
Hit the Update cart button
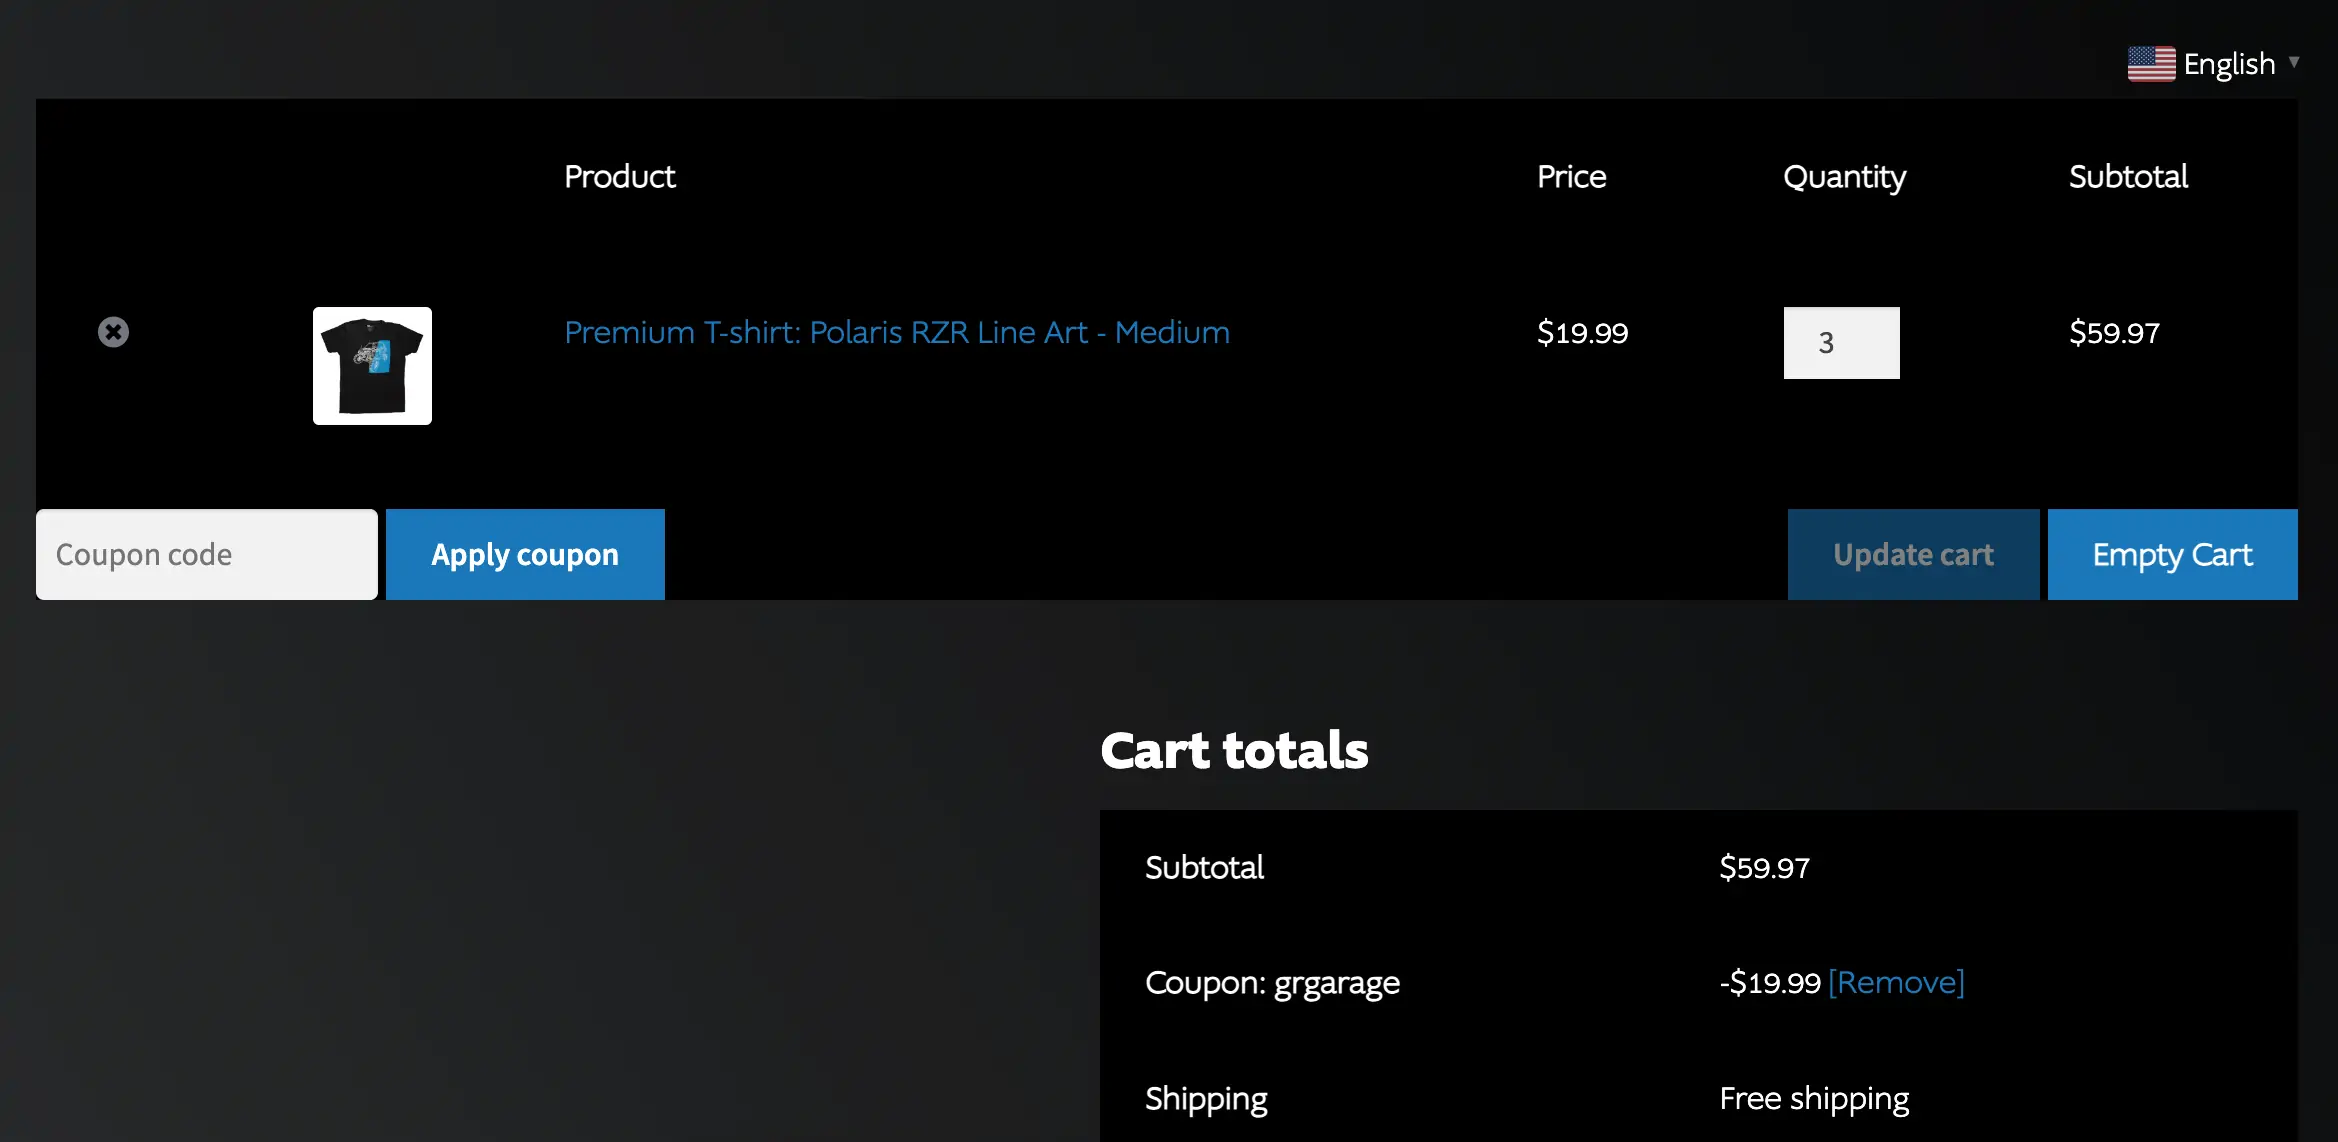pyautogui.click(x=1913, y=555)
